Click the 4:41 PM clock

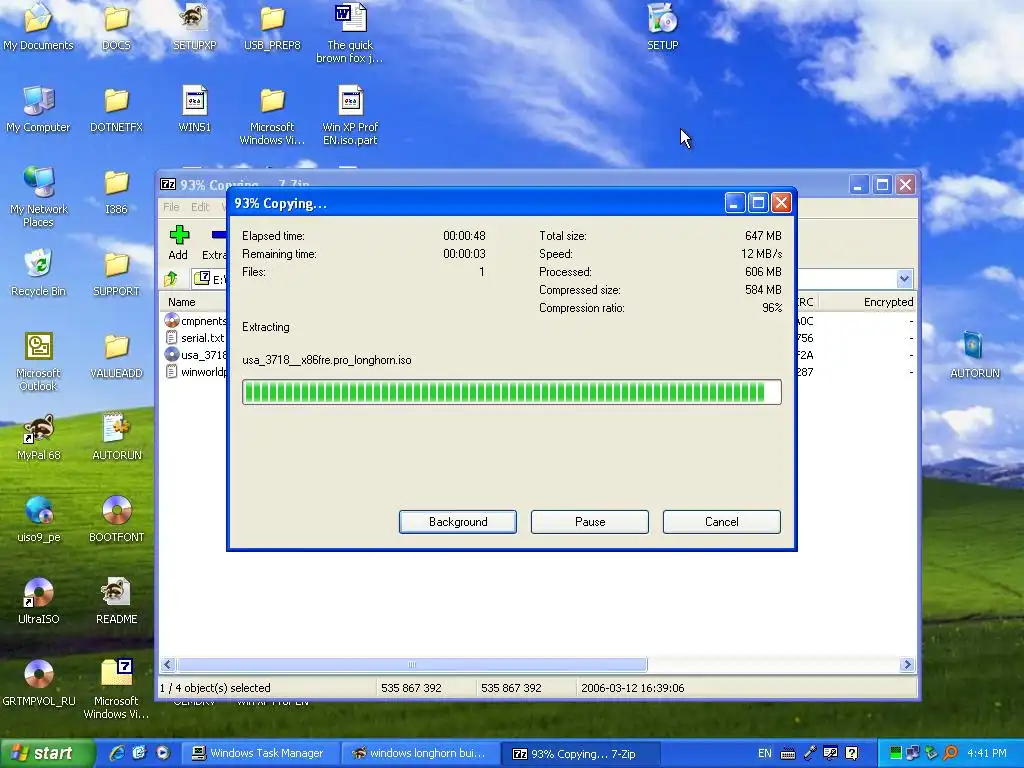tap(986, 753)
